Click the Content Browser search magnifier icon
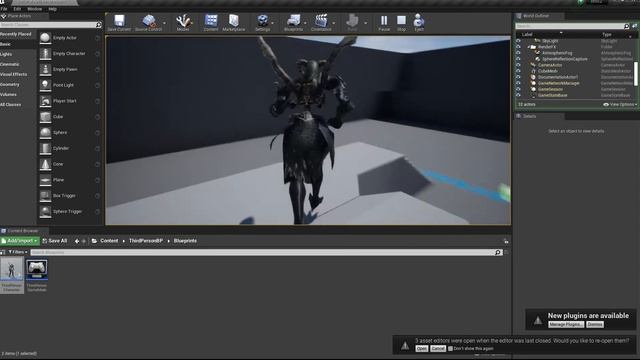This screenshot has width=640, height=360. click(498, 252)
